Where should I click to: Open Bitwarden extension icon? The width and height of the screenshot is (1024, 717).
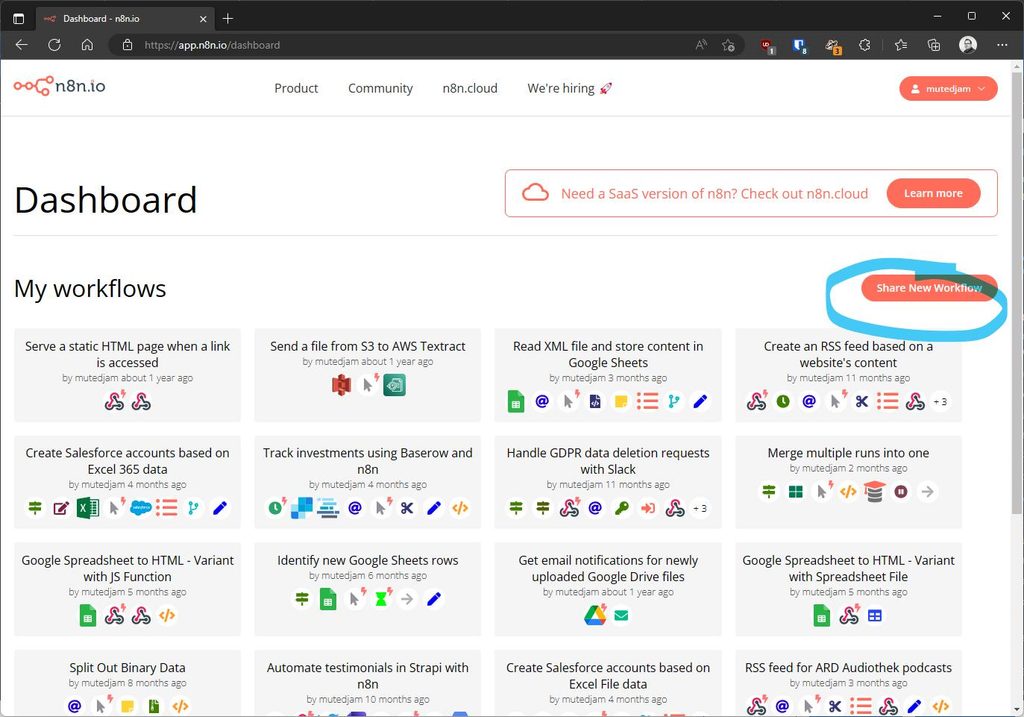coord(799,46)
